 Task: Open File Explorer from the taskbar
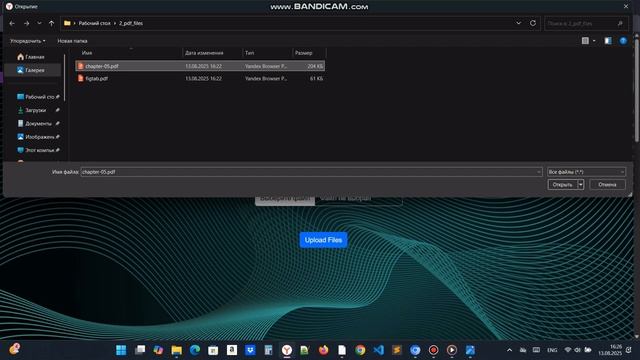tap(176, 350)
